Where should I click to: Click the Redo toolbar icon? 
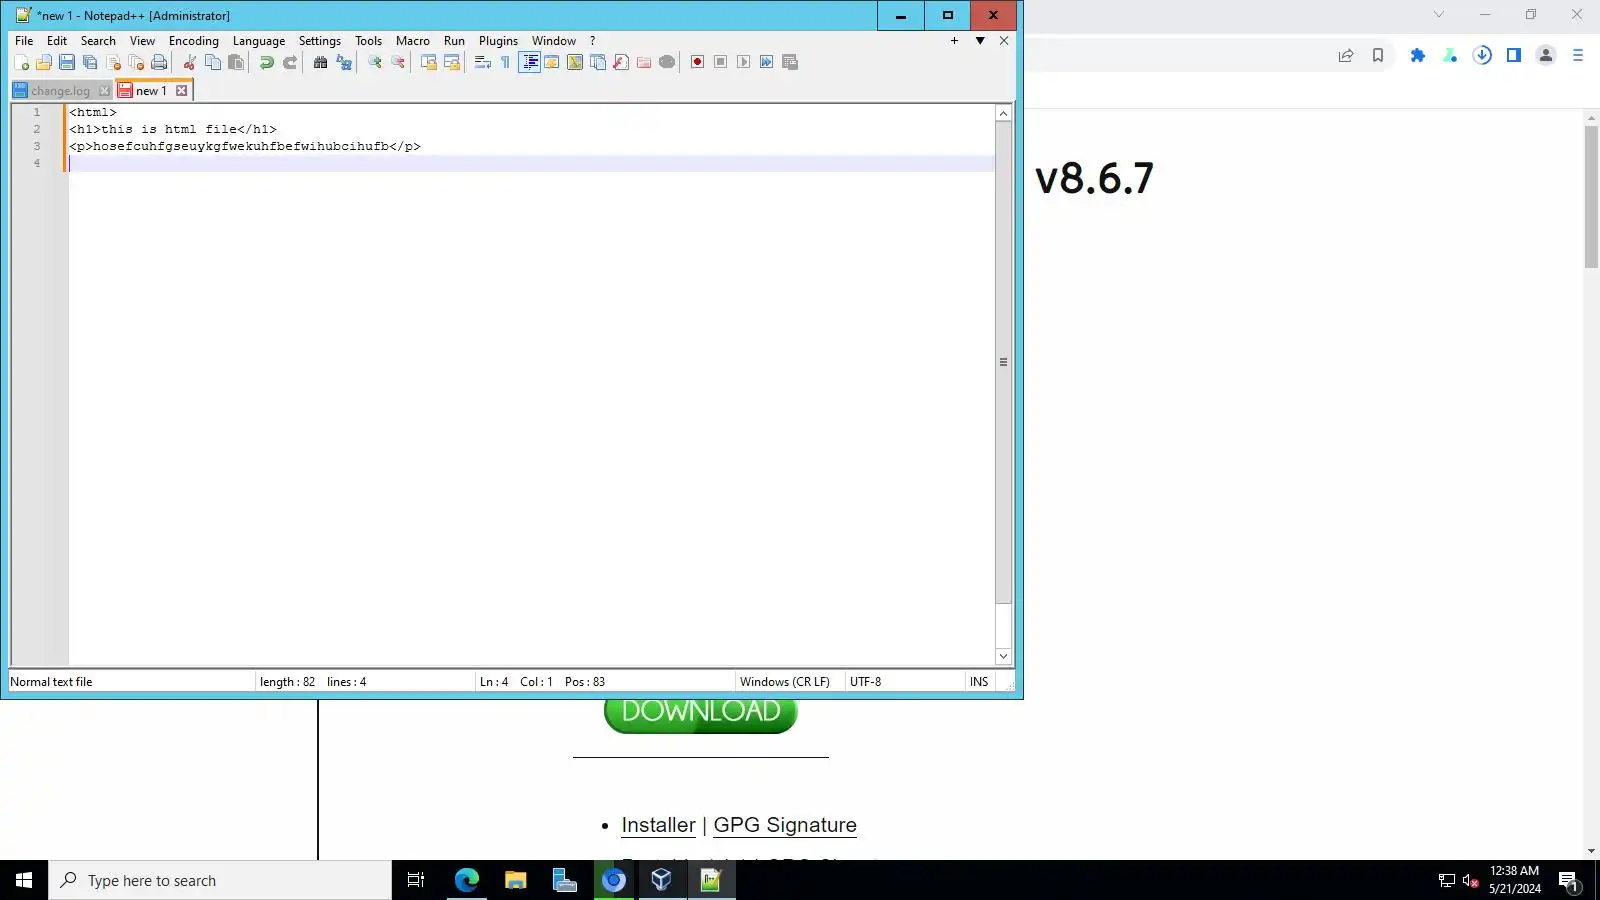pyautogui.click(x=290, y=62)
